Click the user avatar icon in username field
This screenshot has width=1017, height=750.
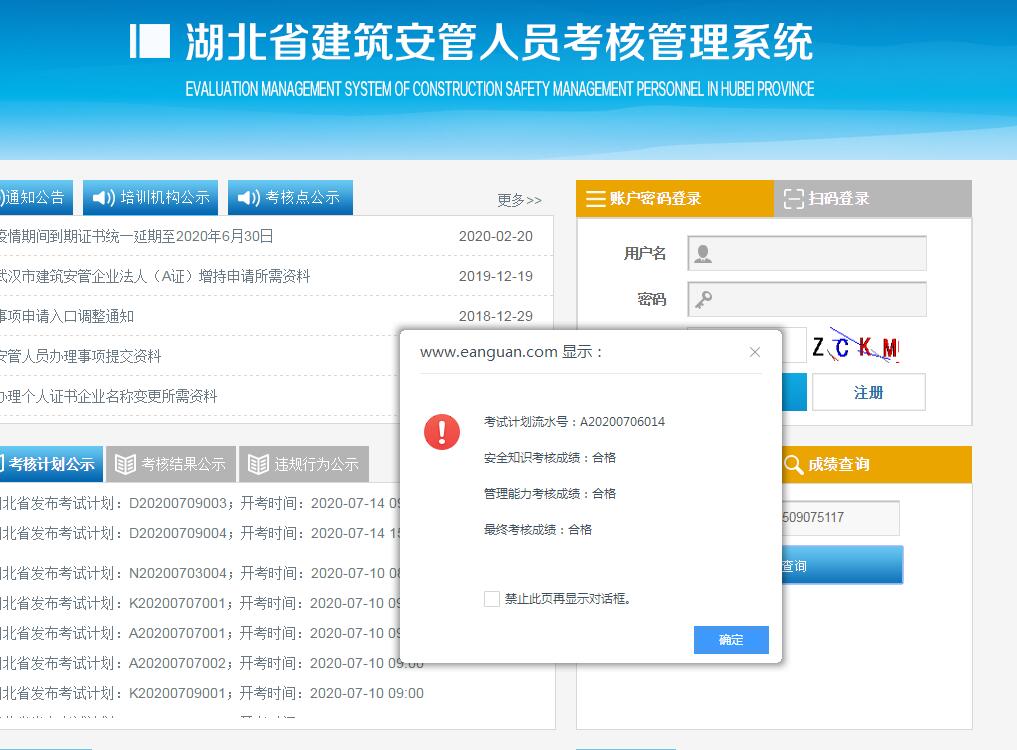[x=703, y=254]
